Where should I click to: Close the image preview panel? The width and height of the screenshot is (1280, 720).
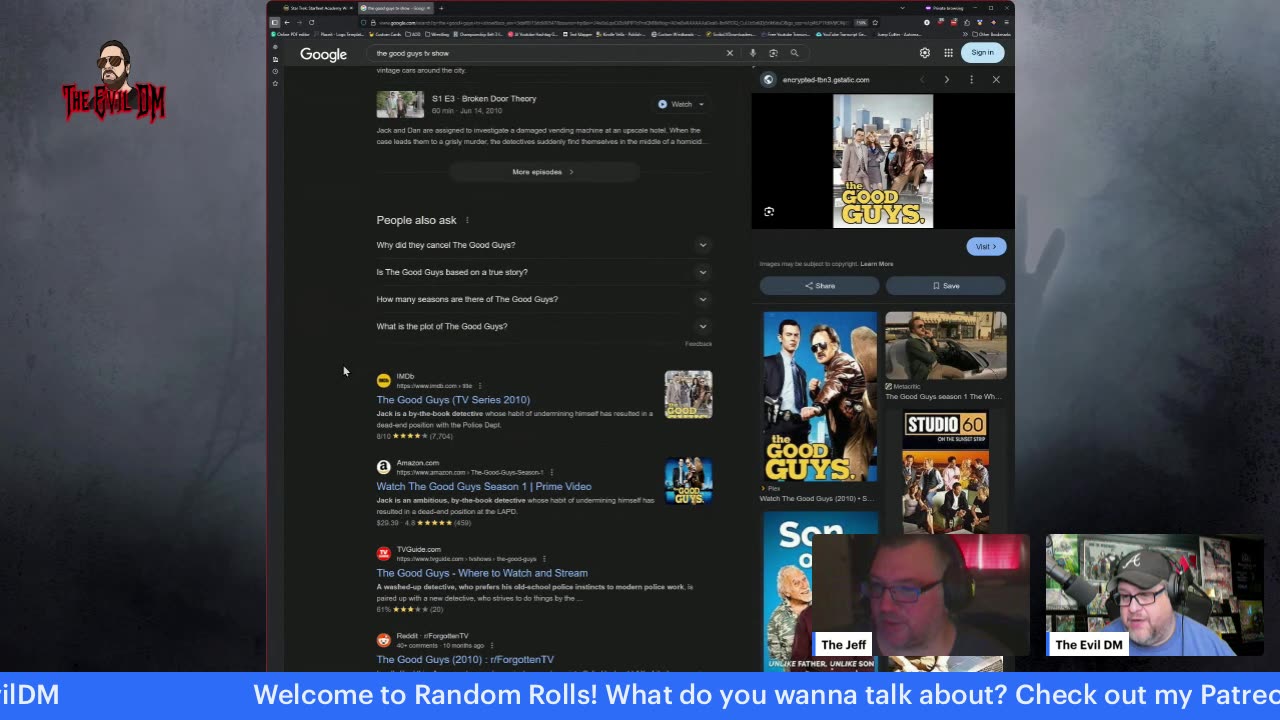tap(996, 79)
